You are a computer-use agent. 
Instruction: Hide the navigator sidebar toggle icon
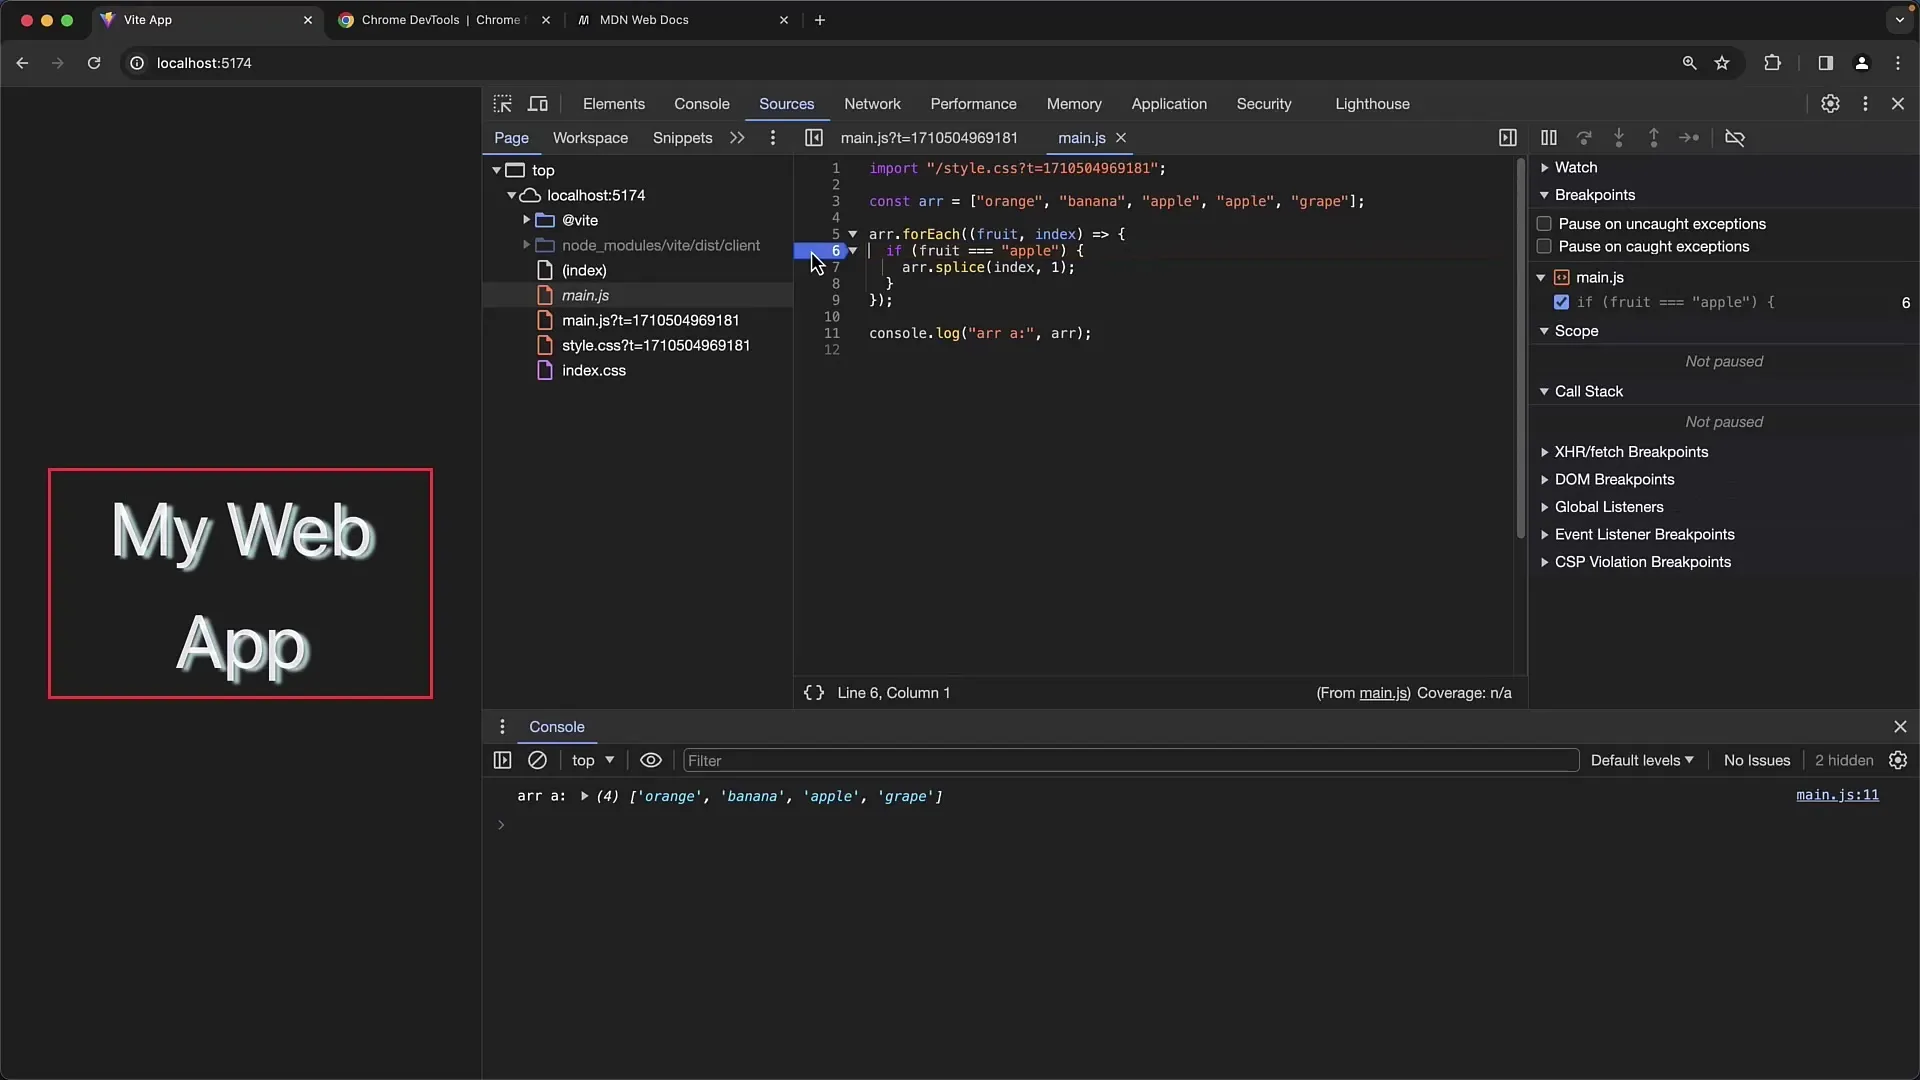pos(814,138)
